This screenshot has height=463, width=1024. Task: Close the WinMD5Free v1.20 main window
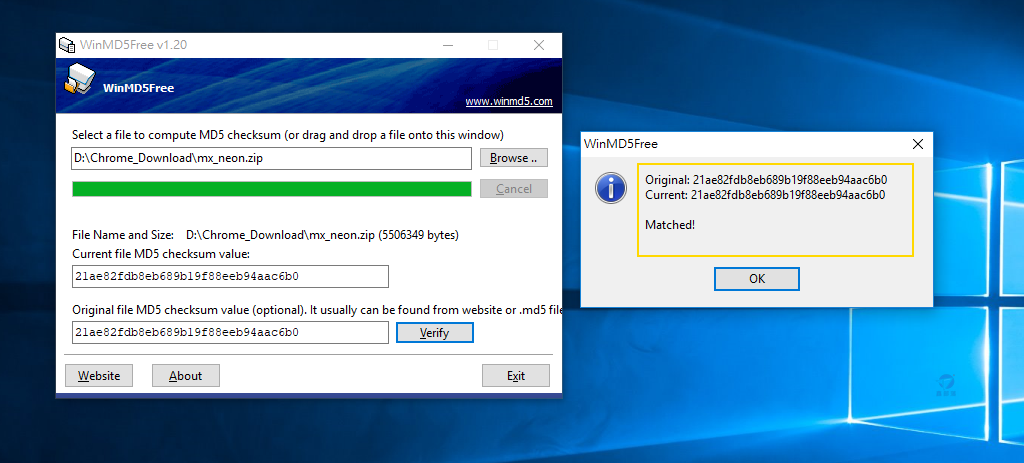539,45
